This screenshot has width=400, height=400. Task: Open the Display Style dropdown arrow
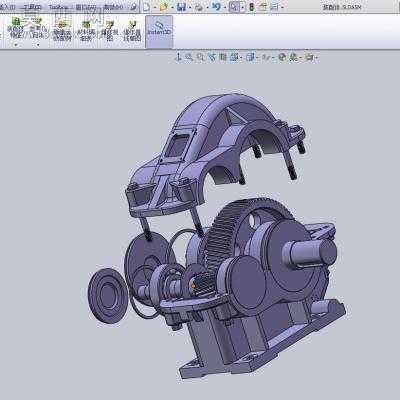[256, 58]
